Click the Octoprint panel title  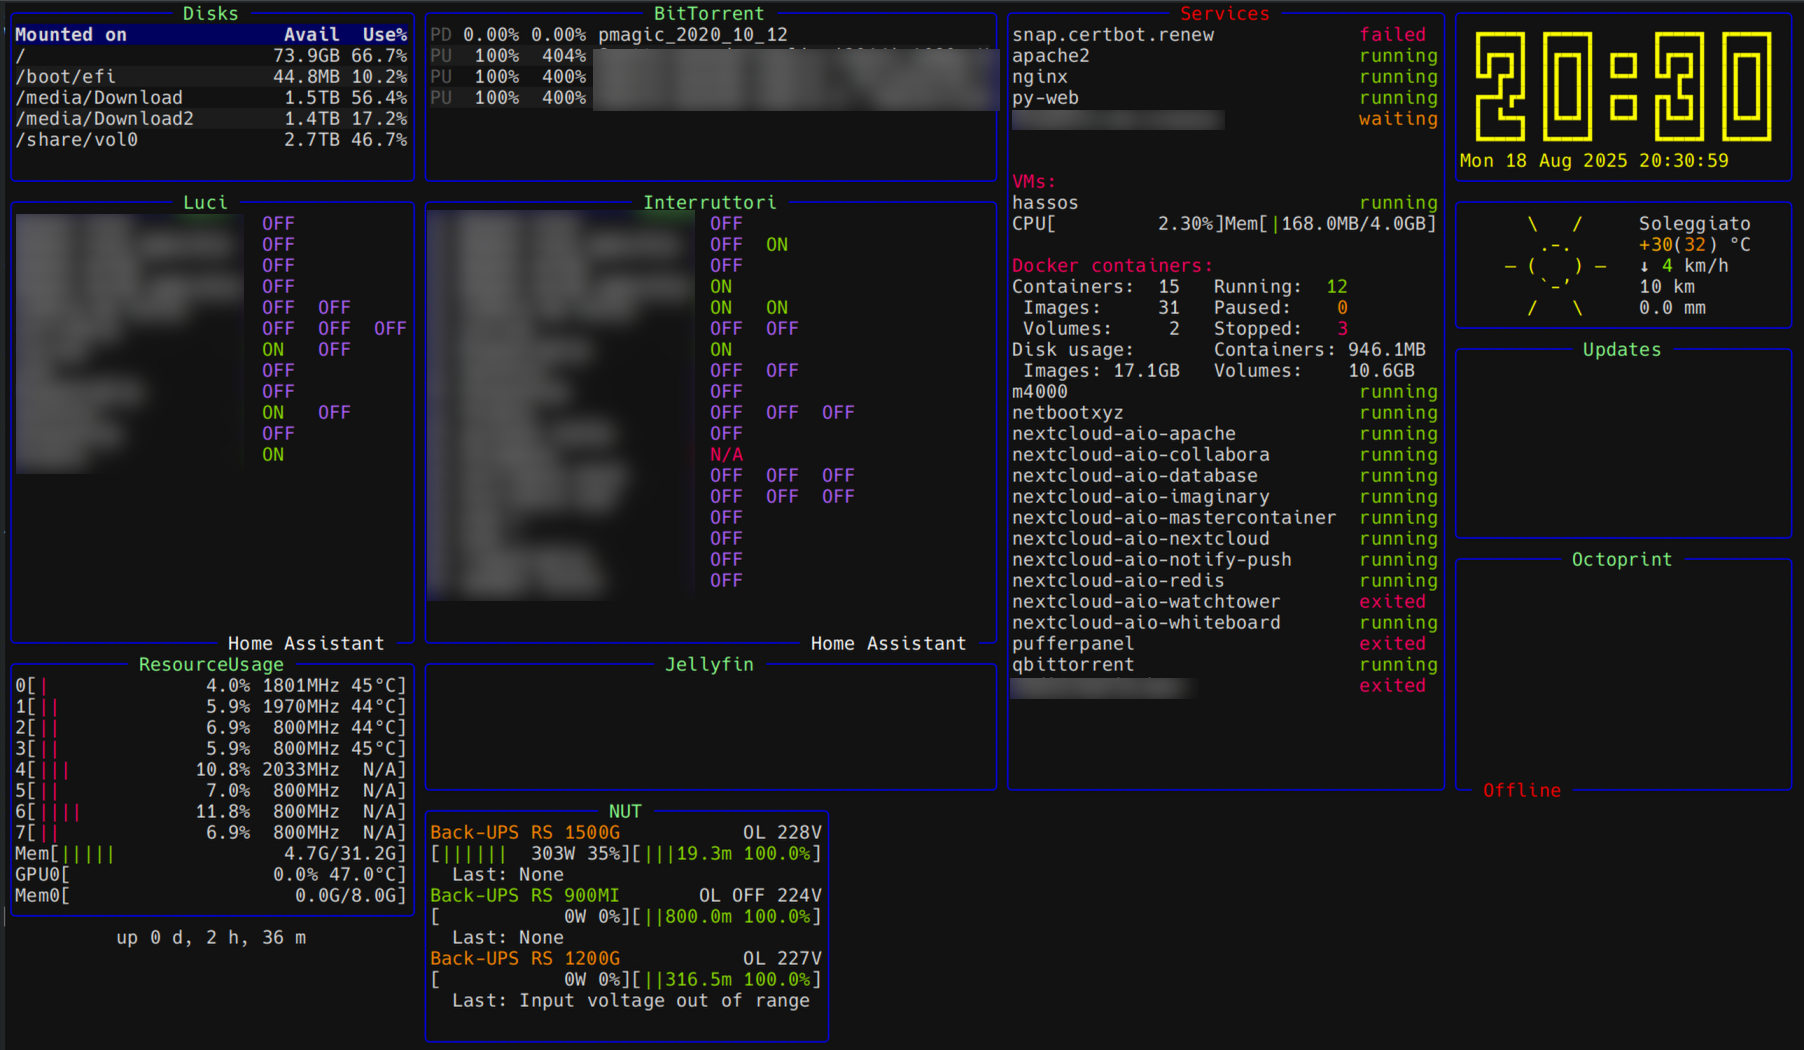tap(1621, 560)
